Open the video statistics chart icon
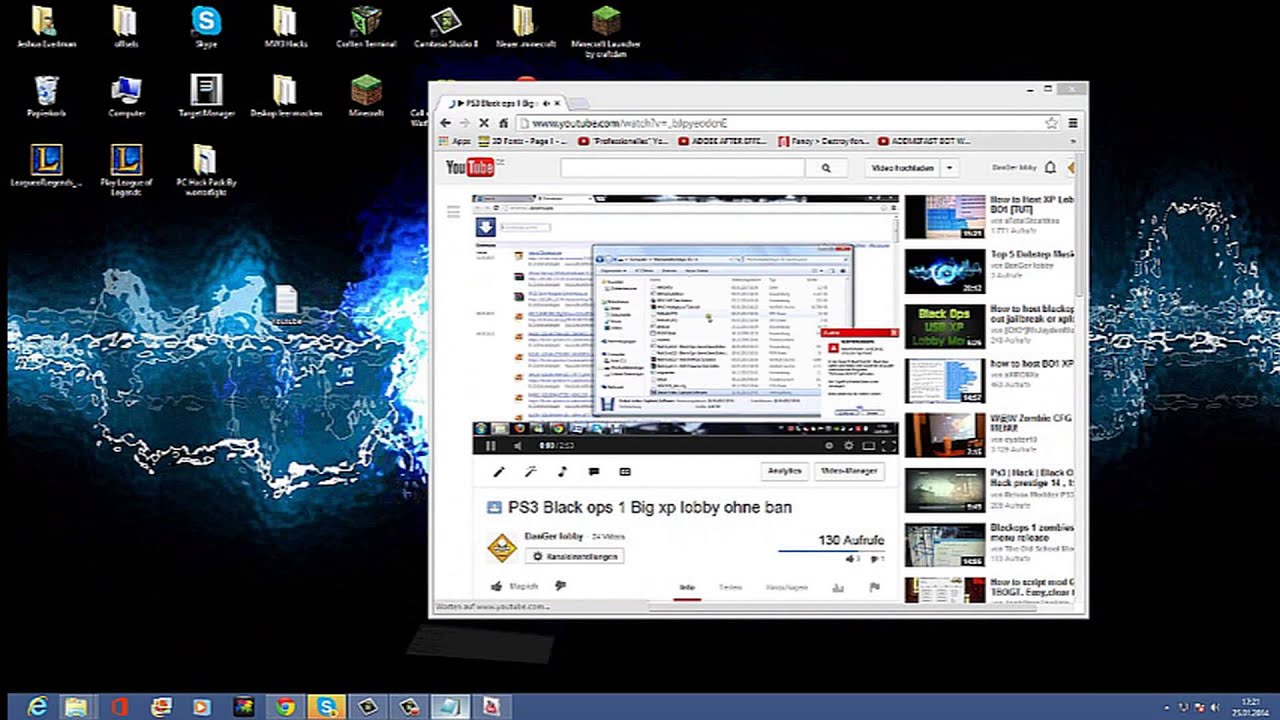This screenshot has width=1280, height=720. point(838,588)
